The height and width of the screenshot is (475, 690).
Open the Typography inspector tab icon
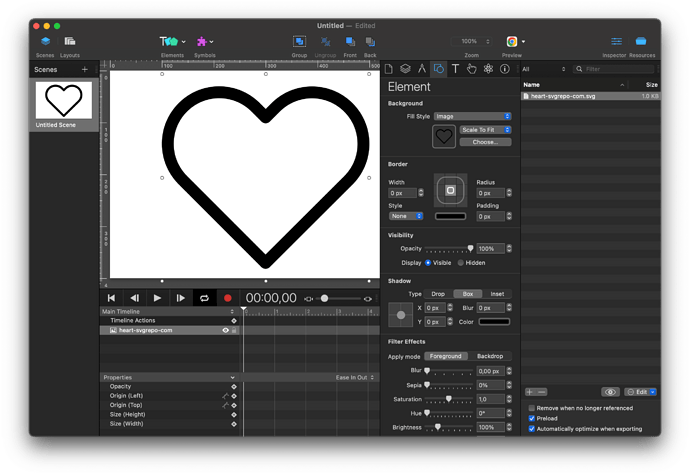point(455,69)
